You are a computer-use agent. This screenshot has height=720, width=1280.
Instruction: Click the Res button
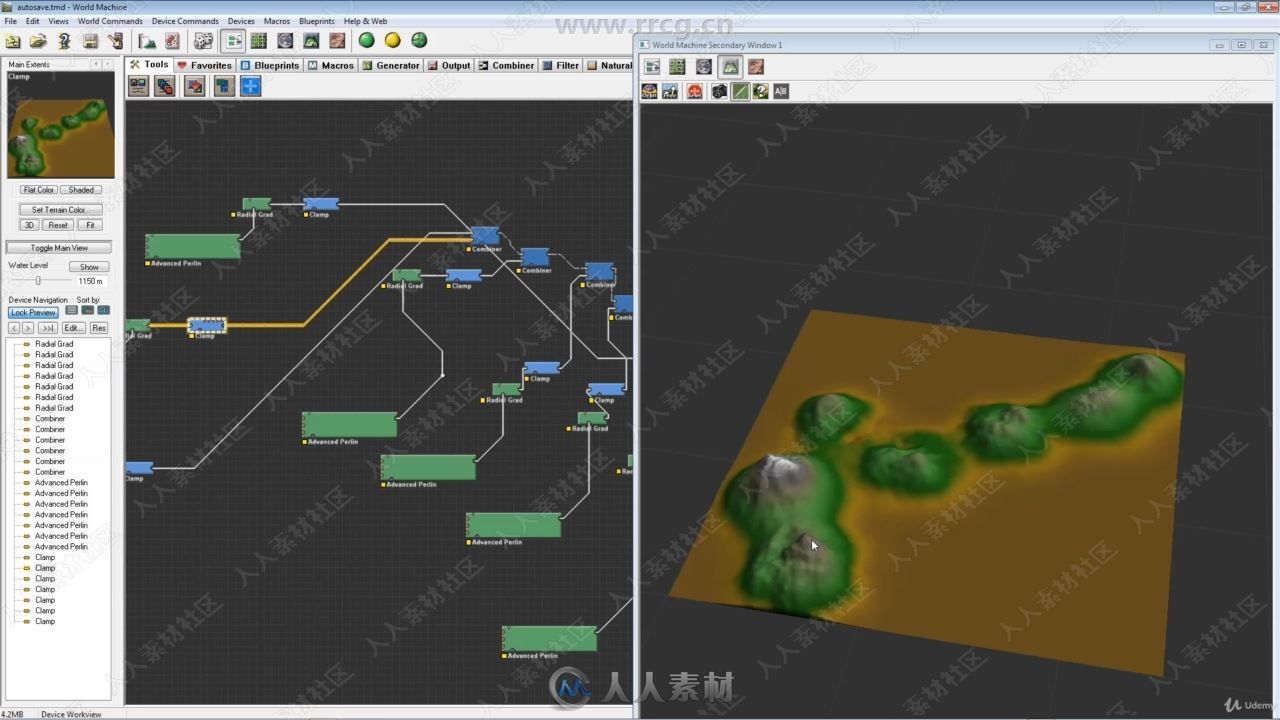tap(99, 328)
